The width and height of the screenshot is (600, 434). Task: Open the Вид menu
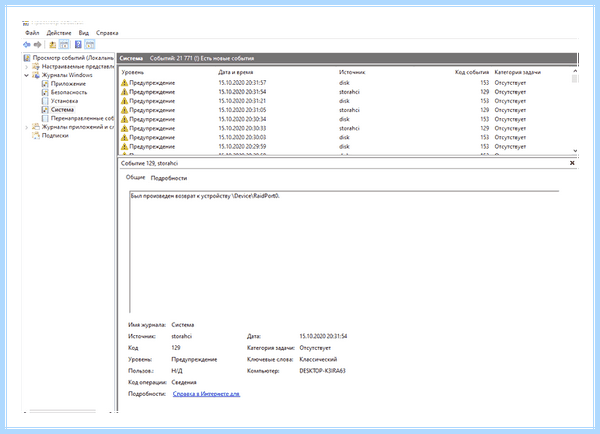click(84, 33)
